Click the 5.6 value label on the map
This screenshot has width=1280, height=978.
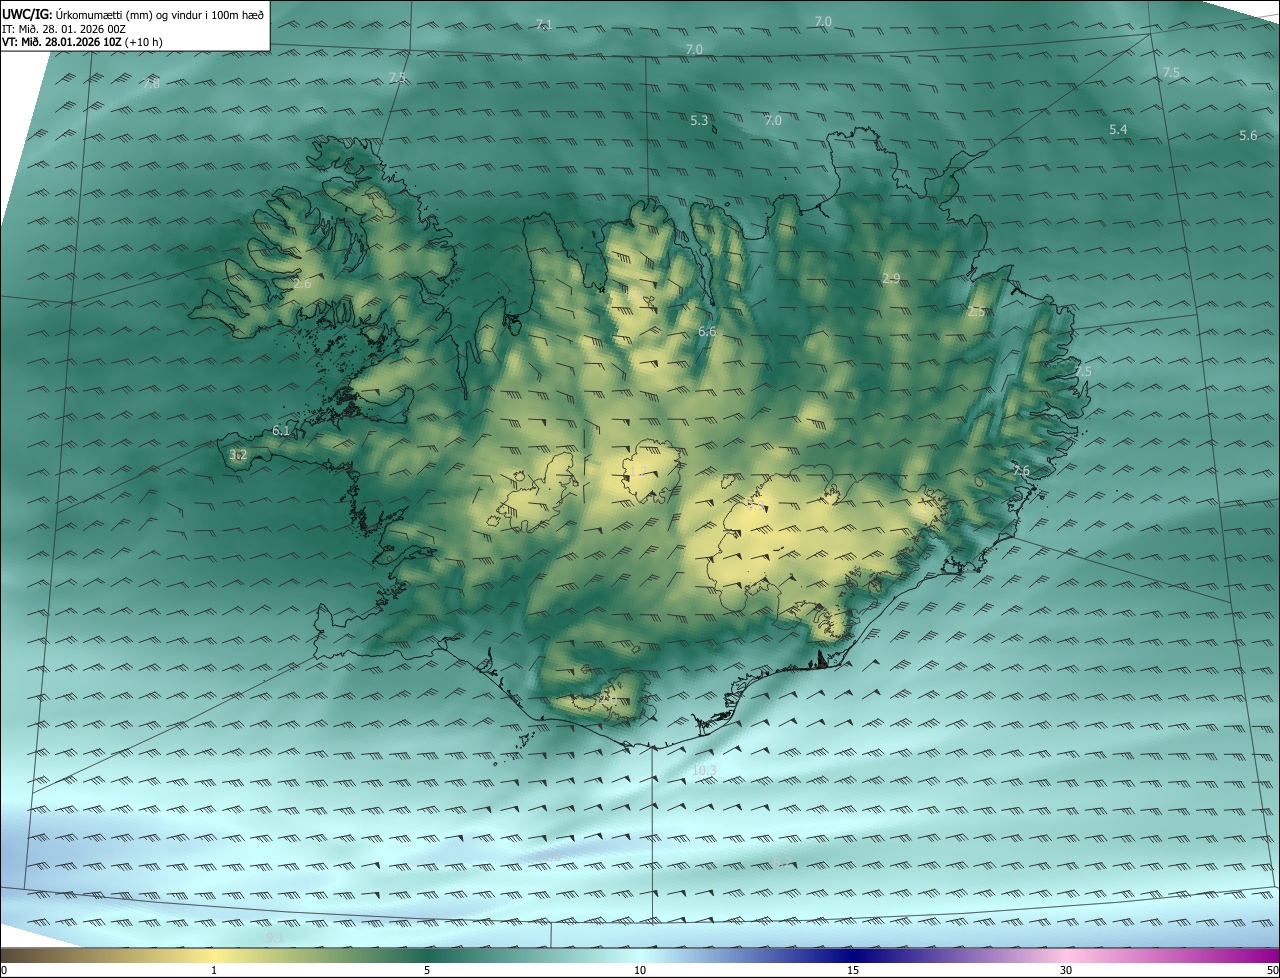(1248, 136)
